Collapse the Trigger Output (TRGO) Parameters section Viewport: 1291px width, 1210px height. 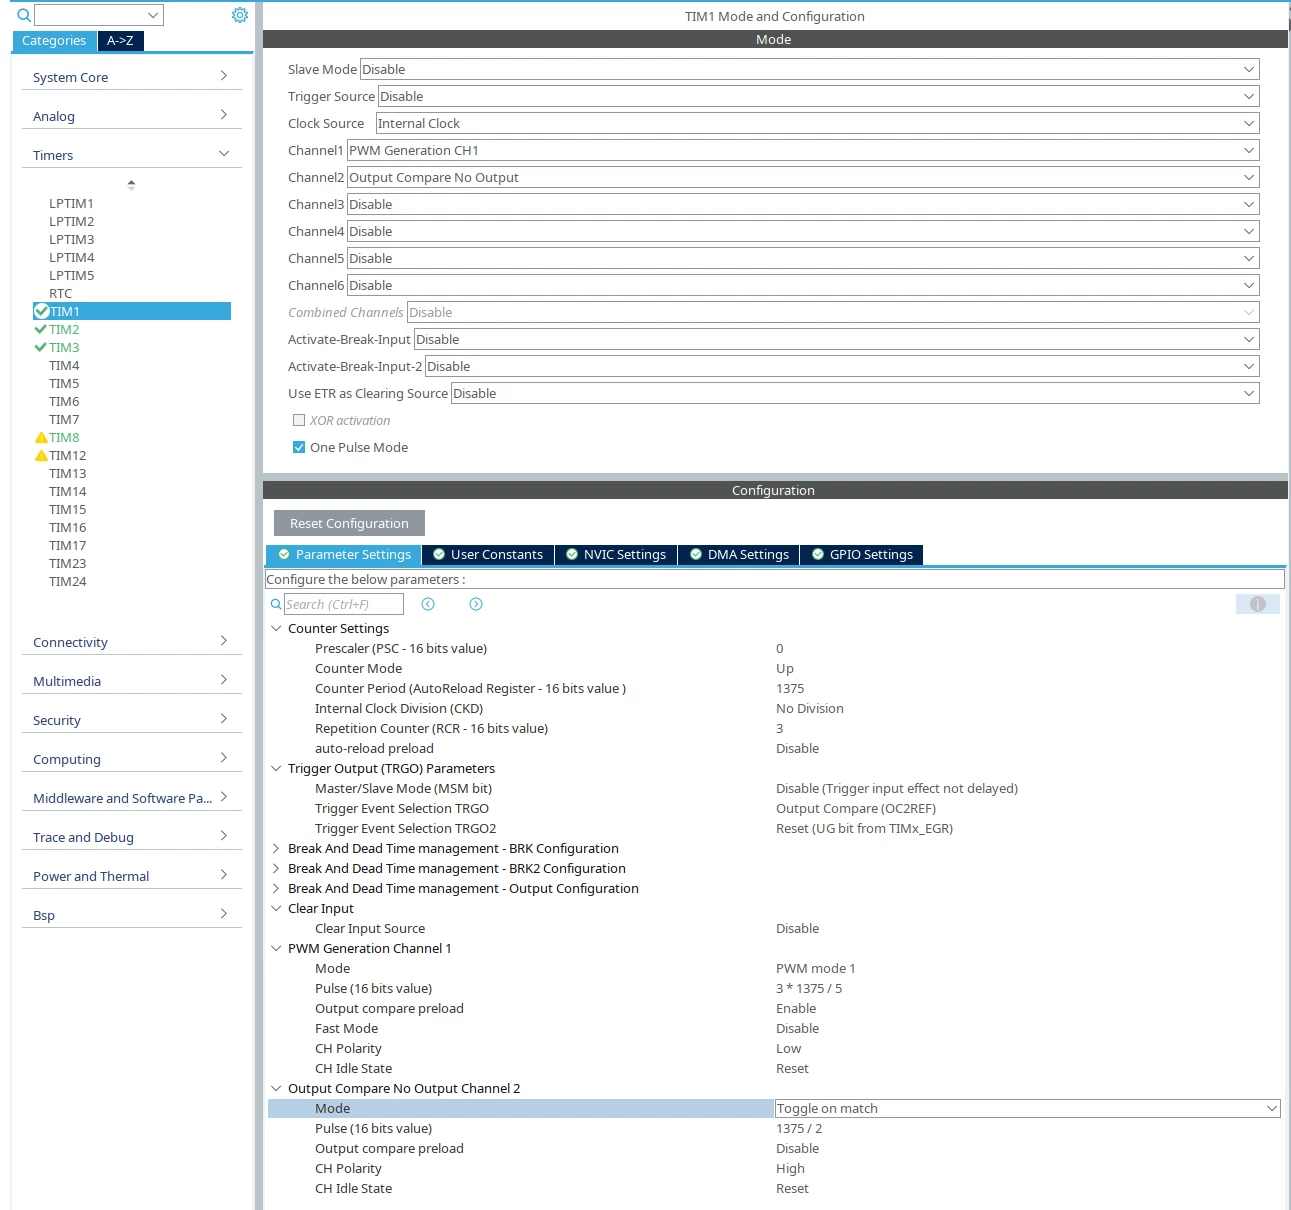click(276, 768)
